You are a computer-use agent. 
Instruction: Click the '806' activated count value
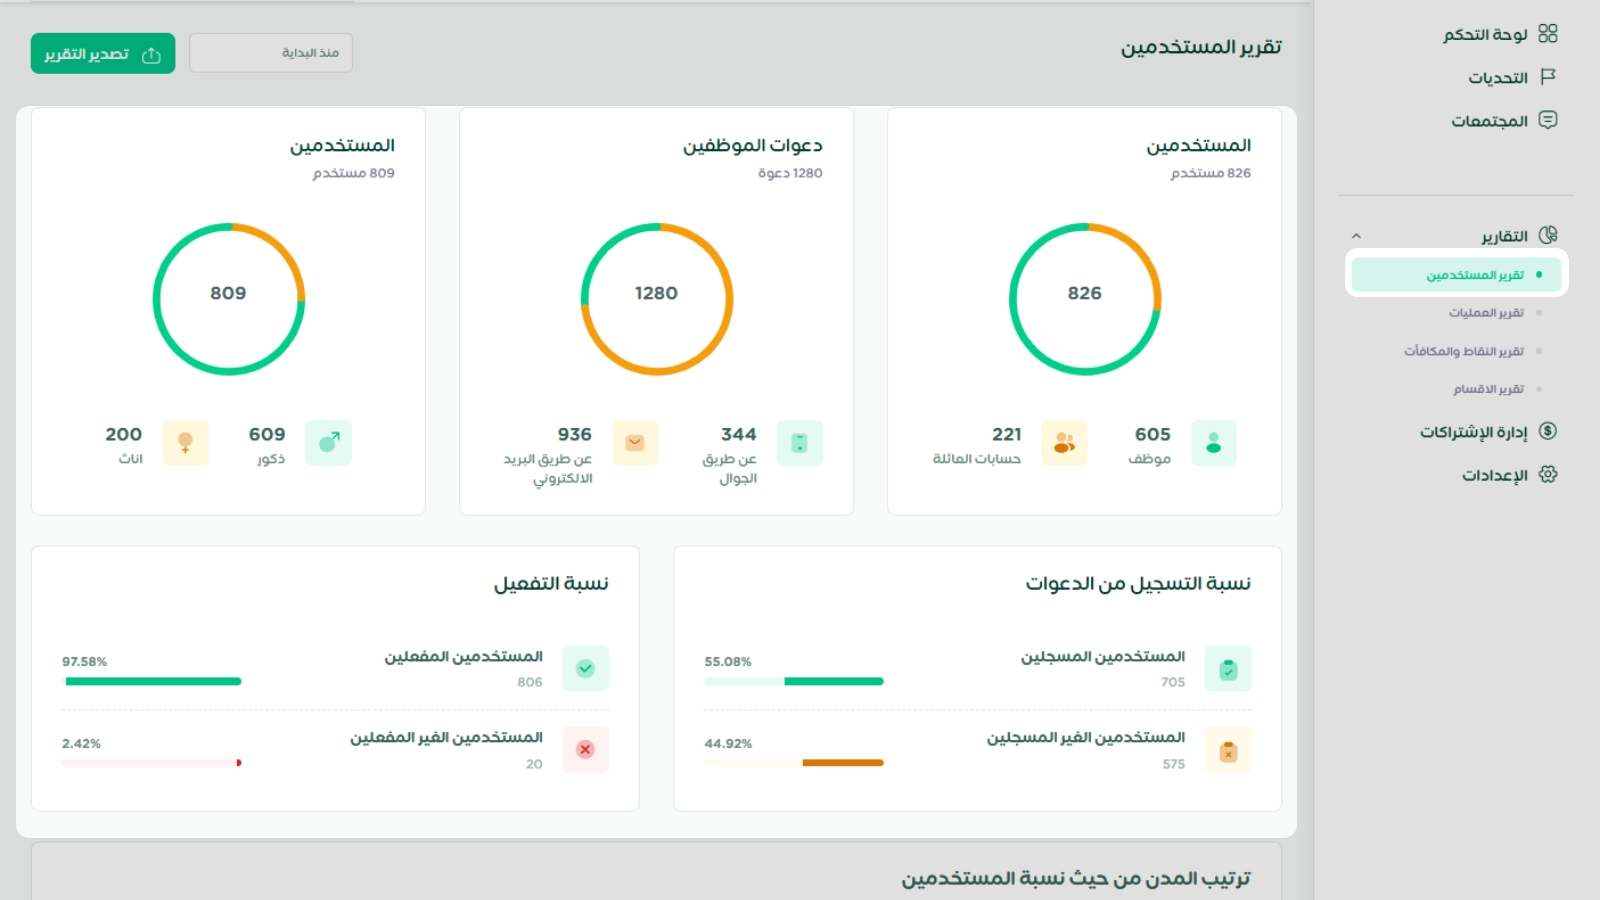530,682
